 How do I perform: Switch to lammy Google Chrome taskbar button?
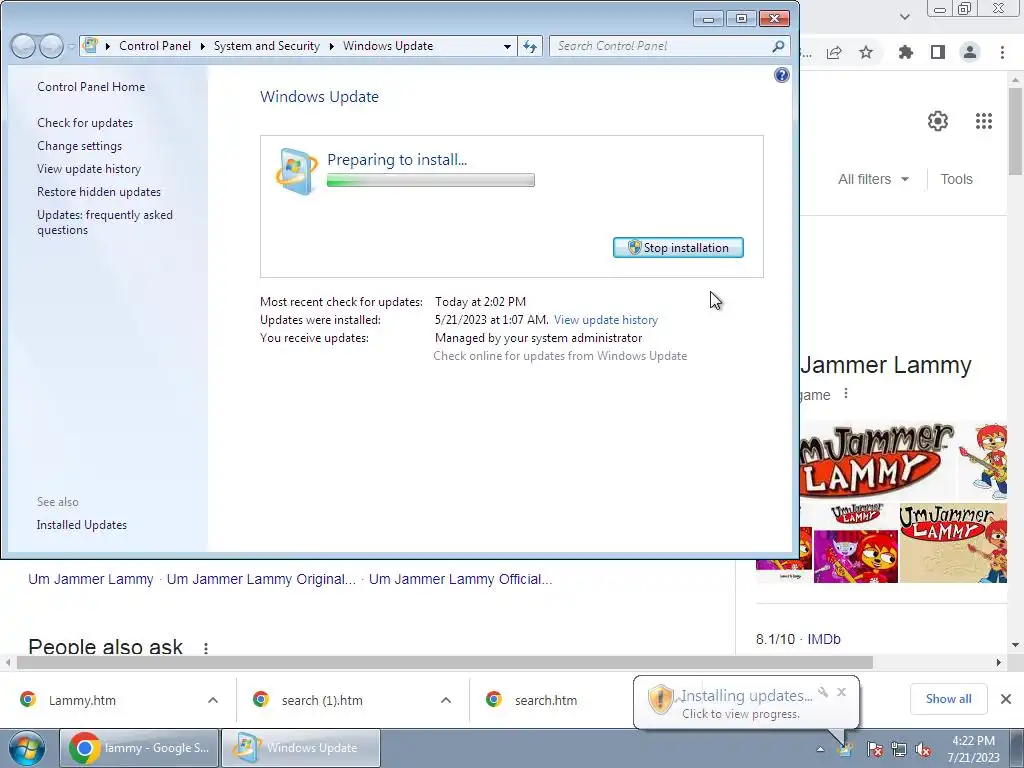tap(140, 748)
